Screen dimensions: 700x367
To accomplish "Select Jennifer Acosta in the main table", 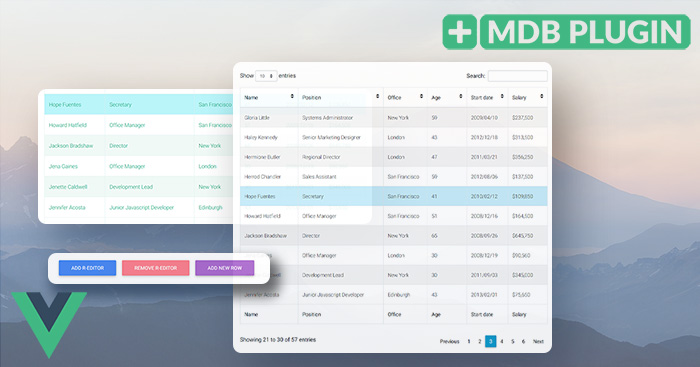I will coord(262,295).
